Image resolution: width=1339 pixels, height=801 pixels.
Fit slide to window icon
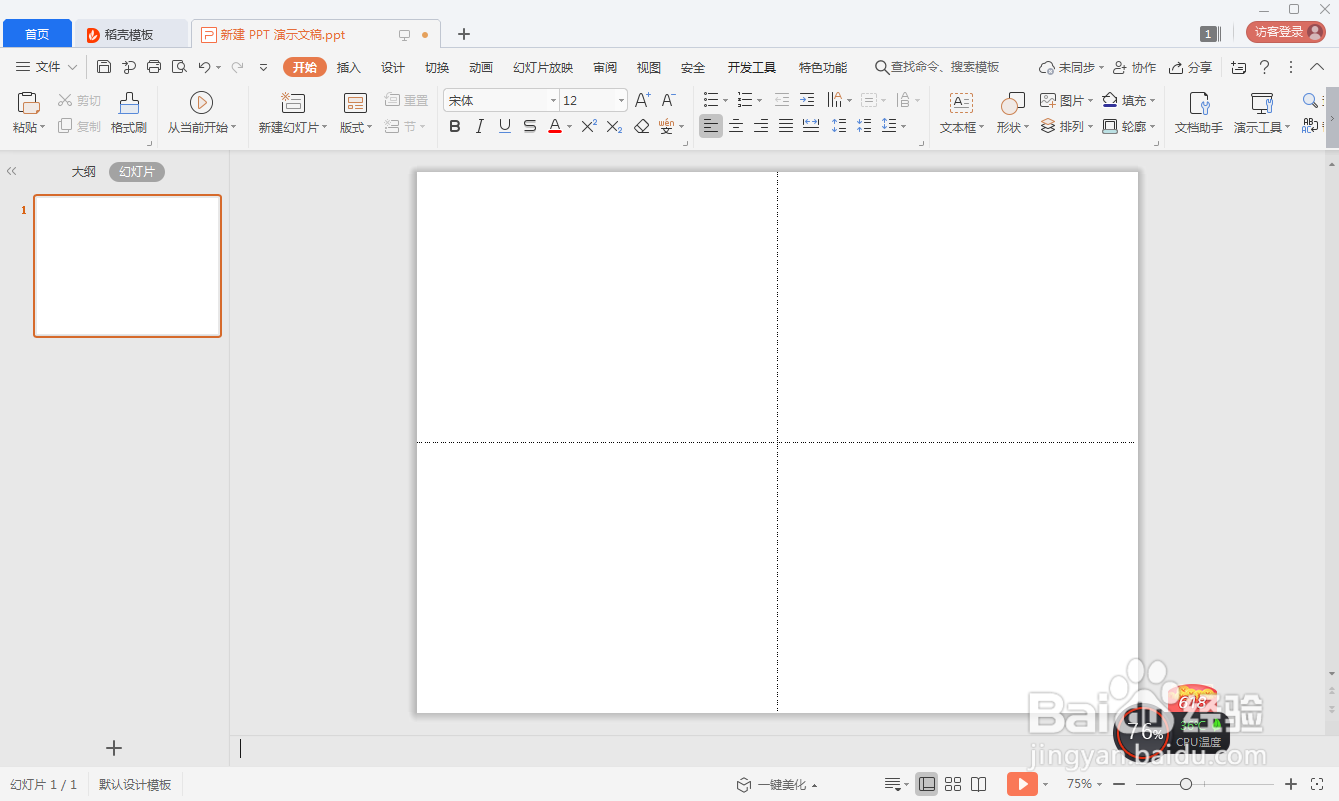click(1317, 784)
